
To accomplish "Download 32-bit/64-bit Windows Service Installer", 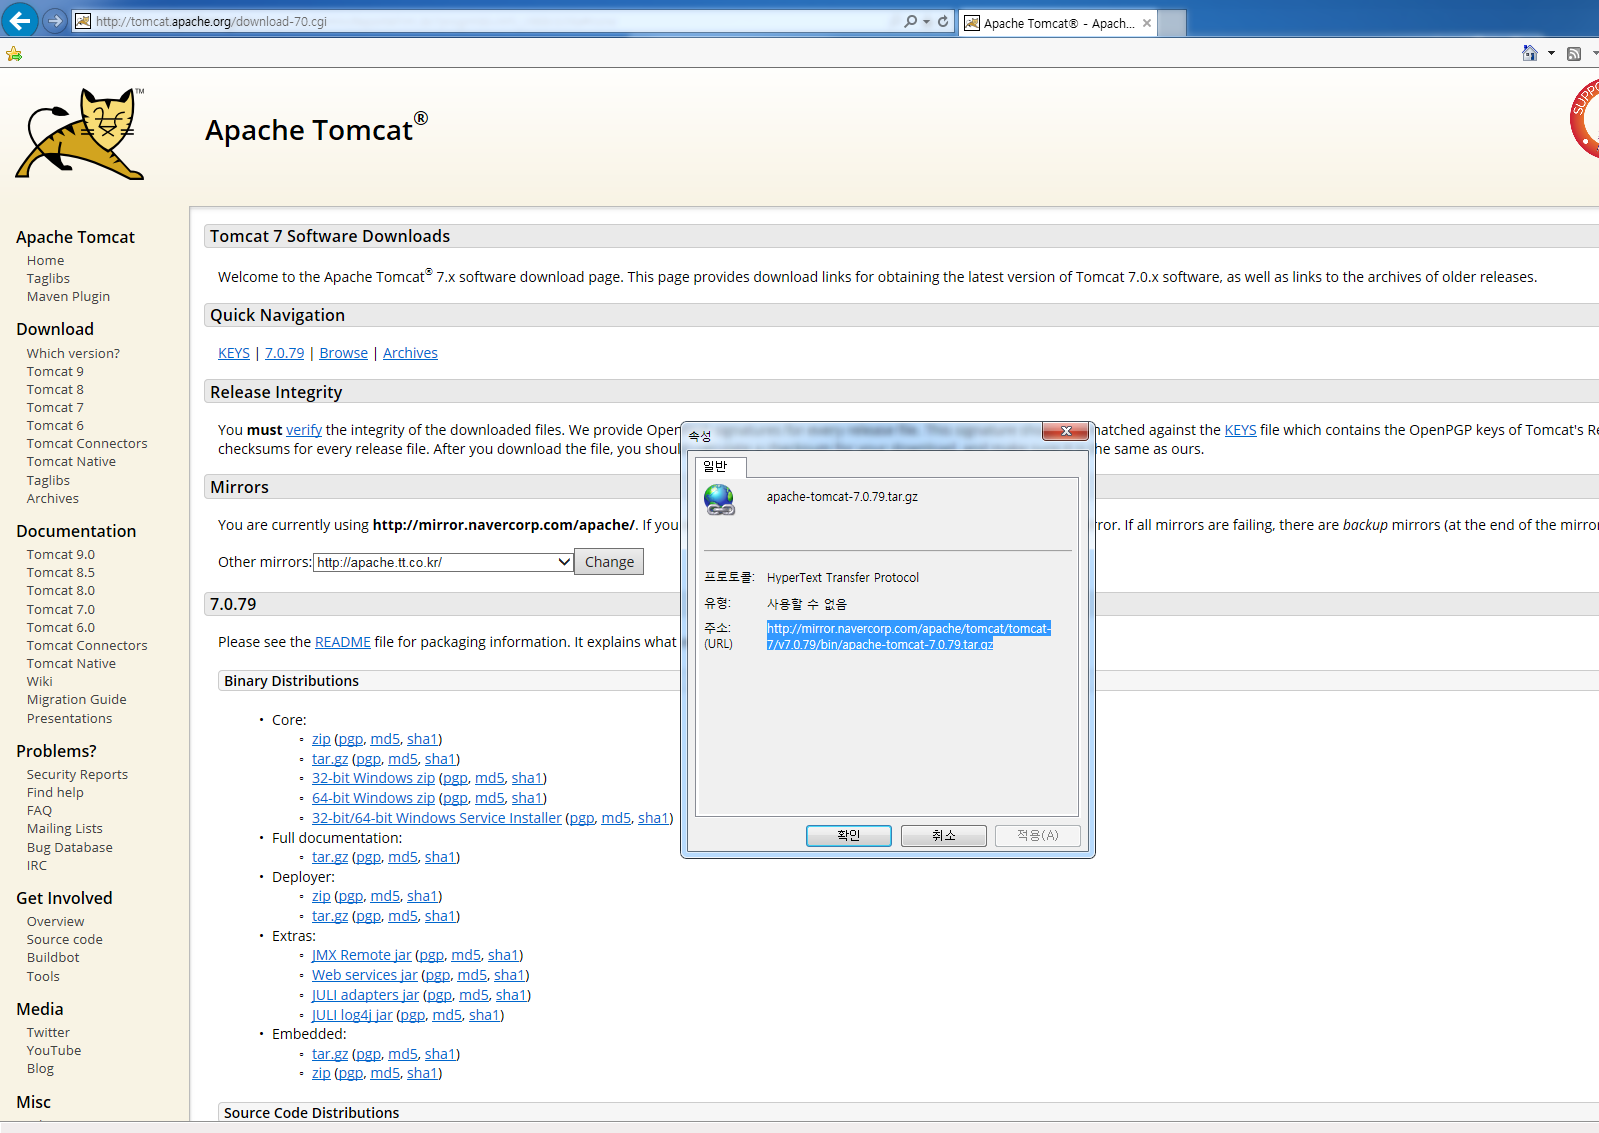I will 437,818.
